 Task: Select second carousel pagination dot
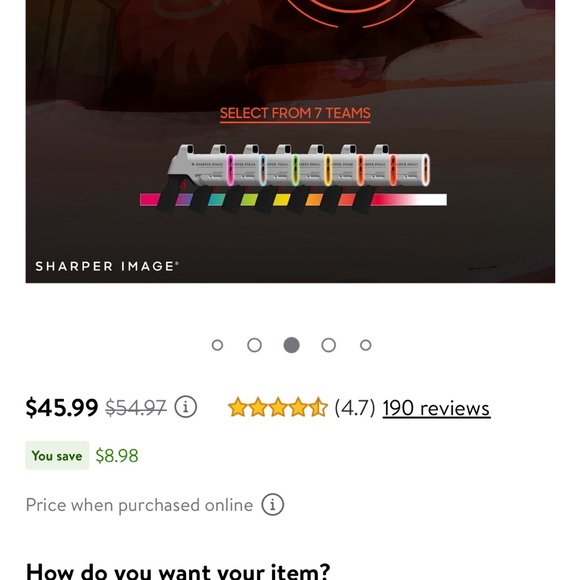(x=254, y=345)
